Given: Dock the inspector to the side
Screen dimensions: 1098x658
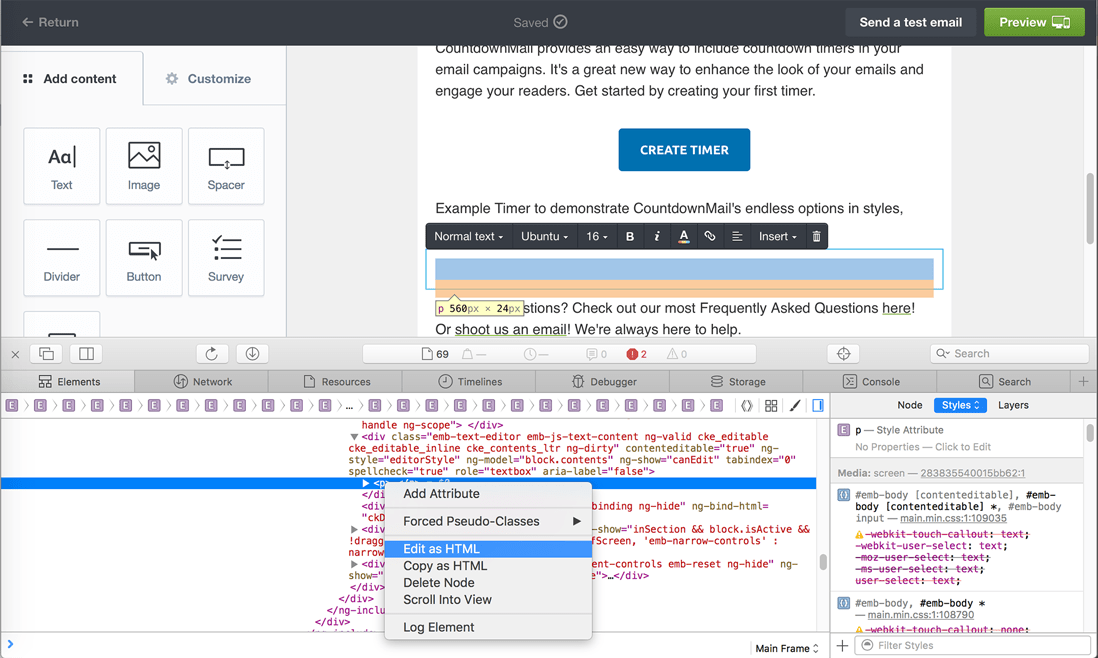Looking at the screenshot, I should click(x=87, y=354).
